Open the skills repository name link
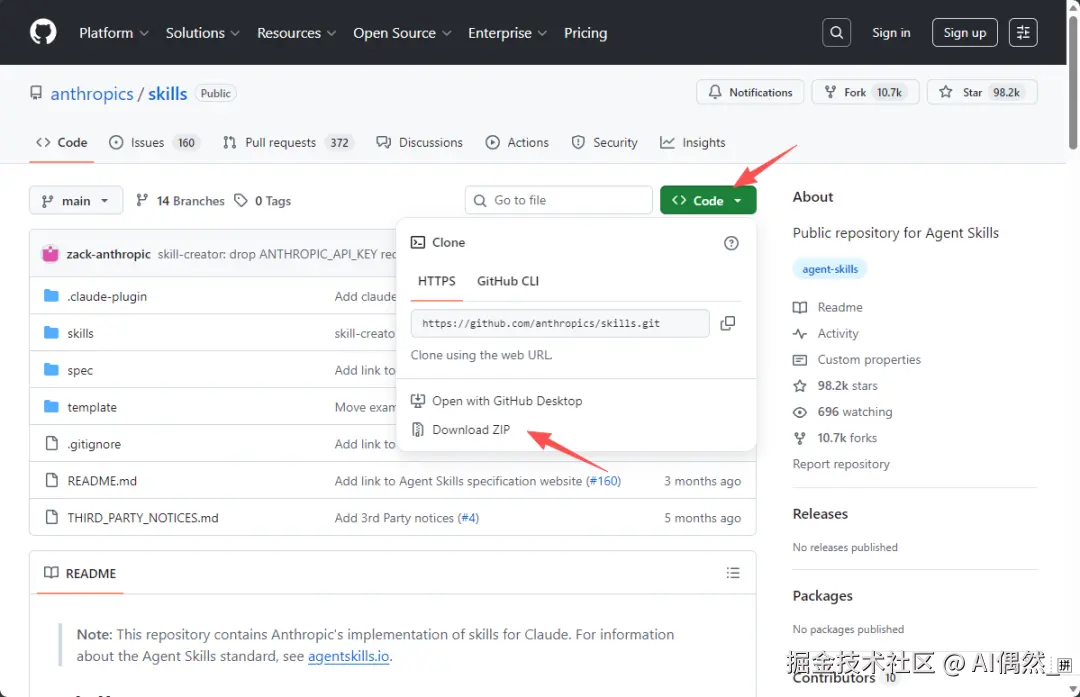 point(167,94)
